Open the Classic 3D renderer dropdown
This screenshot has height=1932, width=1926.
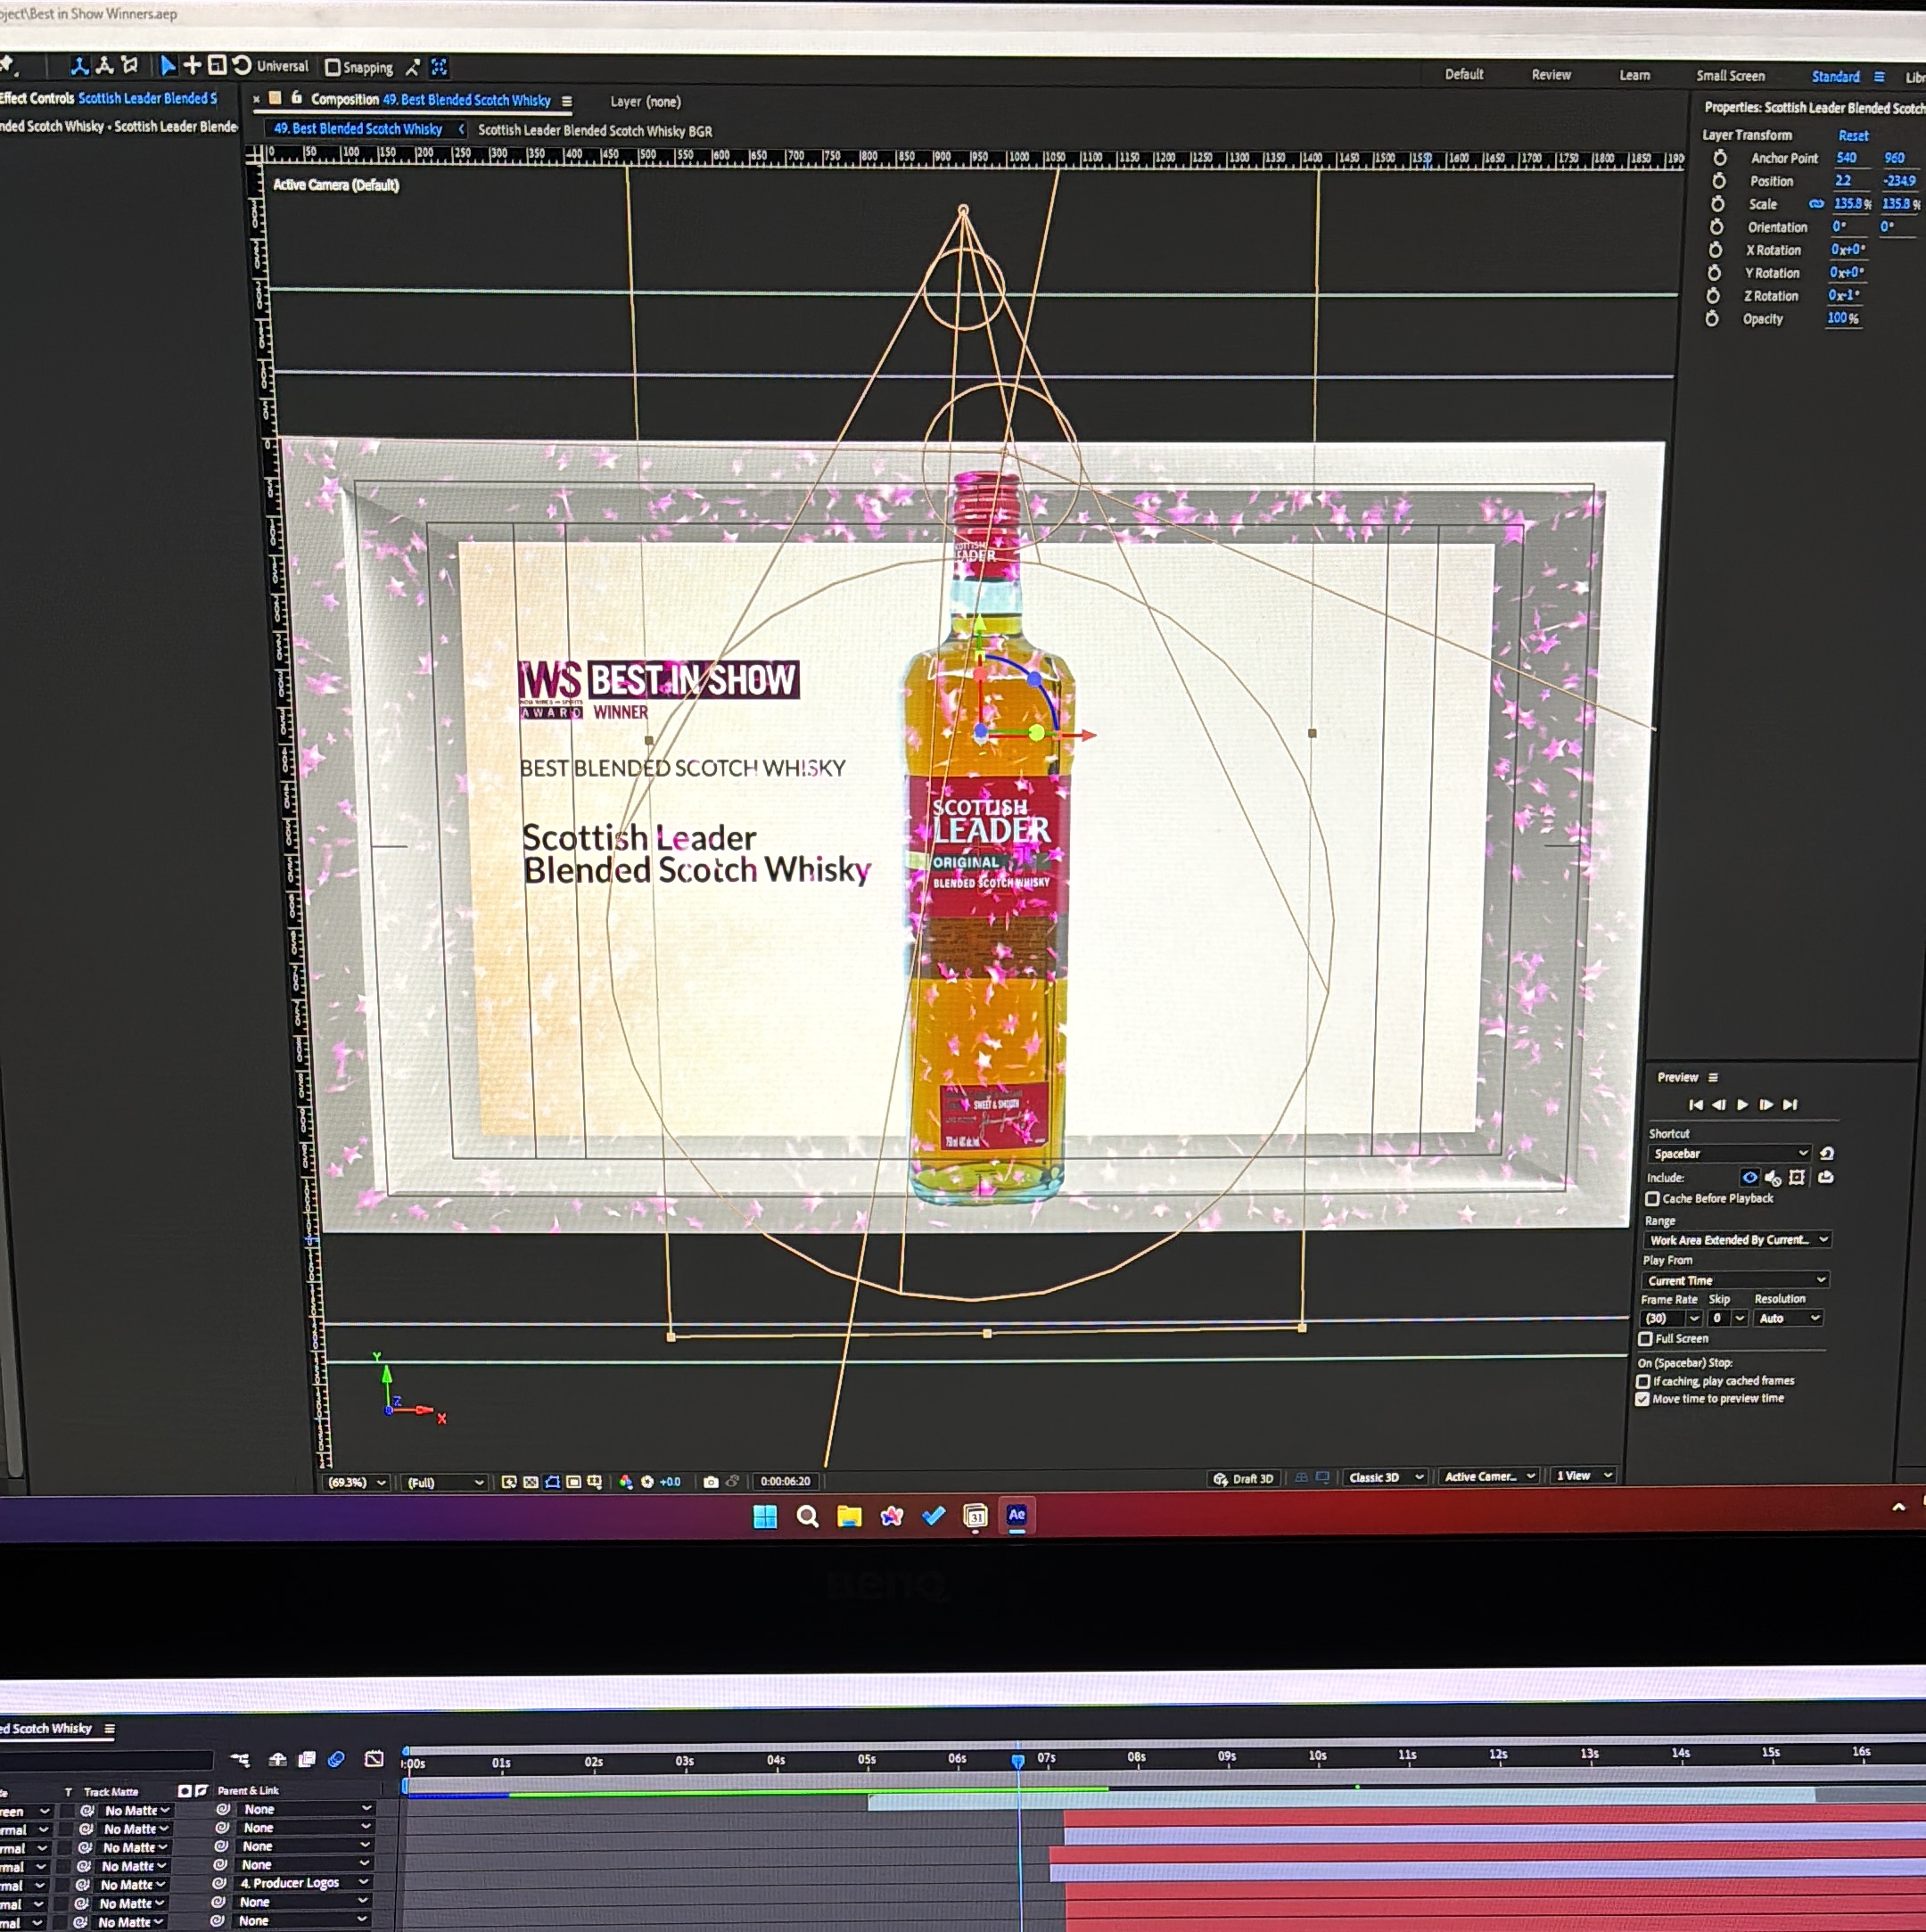[x=1385, y=1477]
